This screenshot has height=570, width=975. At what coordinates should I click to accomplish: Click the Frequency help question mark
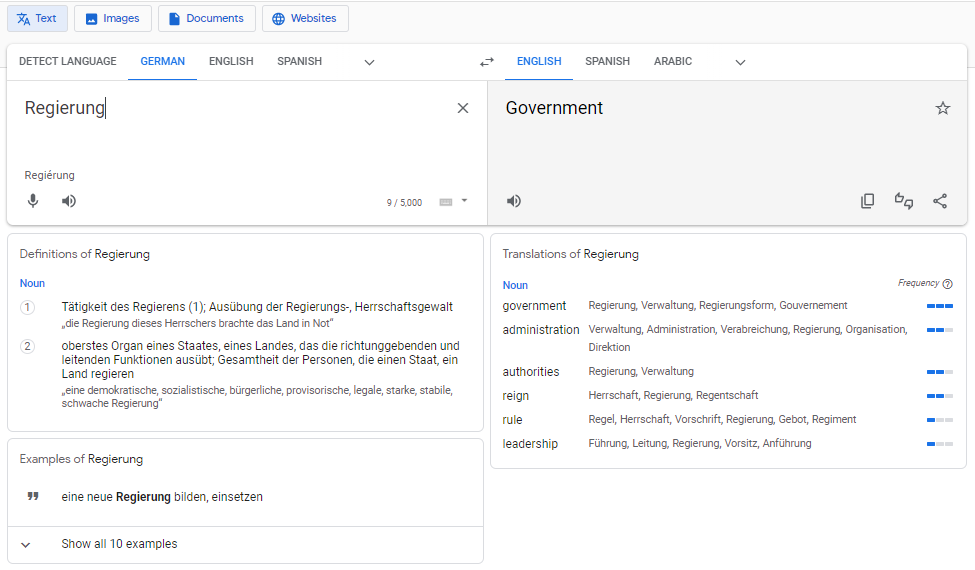(948, 284)
